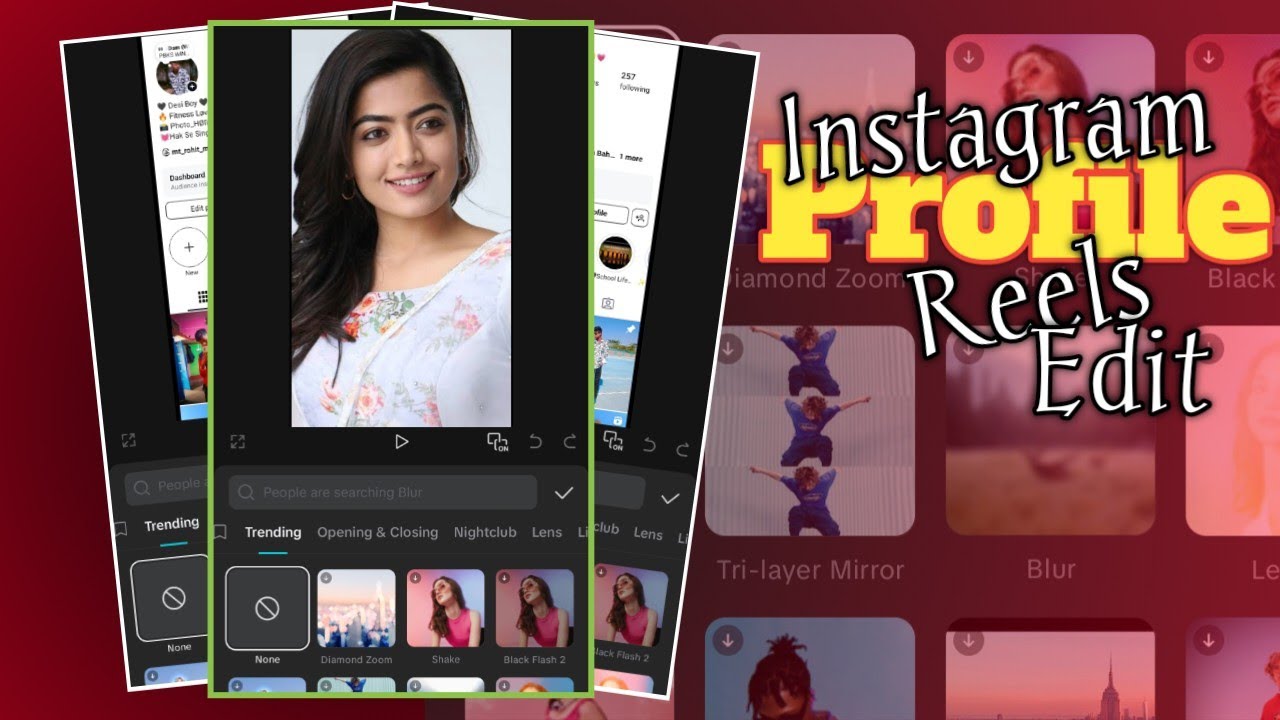This screenshot has height=720, width=1280.
Task: Redo the edit in the right screenshot
Action: tap(683, 450)
